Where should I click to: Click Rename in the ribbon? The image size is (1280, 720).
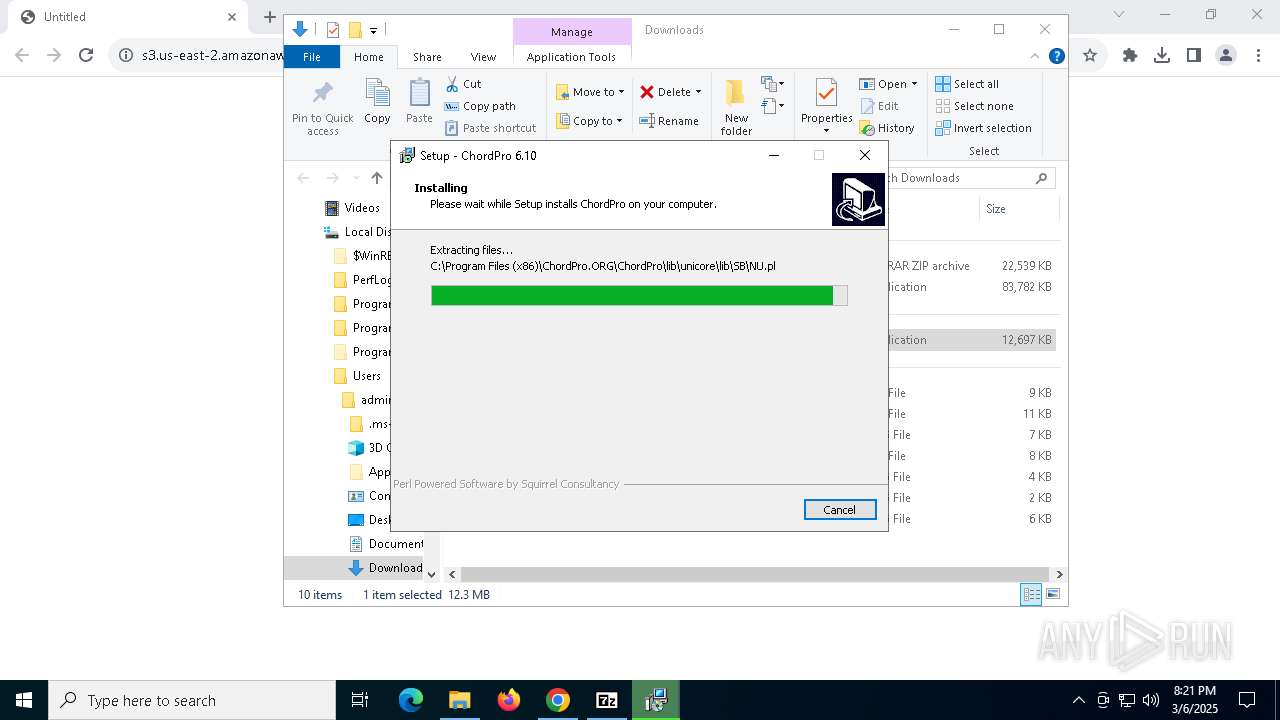click(669, 121)
